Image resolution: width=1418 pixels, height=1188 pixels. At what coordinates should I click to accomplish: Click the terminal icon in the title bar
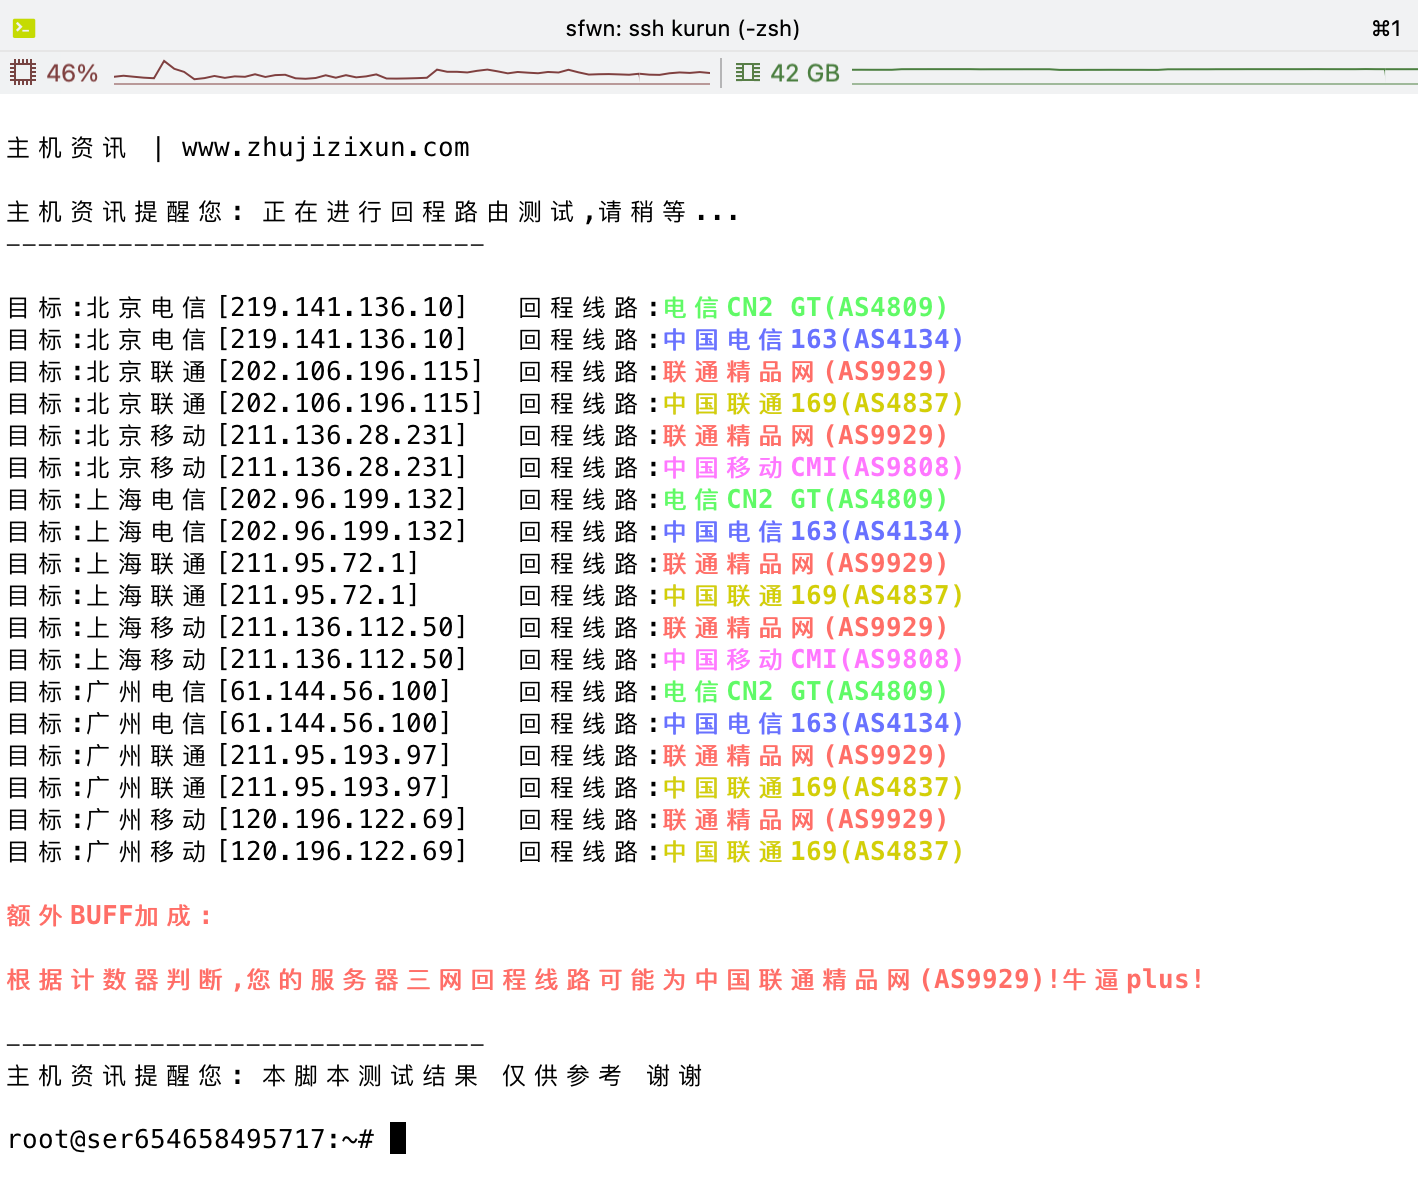click(24, 28)
